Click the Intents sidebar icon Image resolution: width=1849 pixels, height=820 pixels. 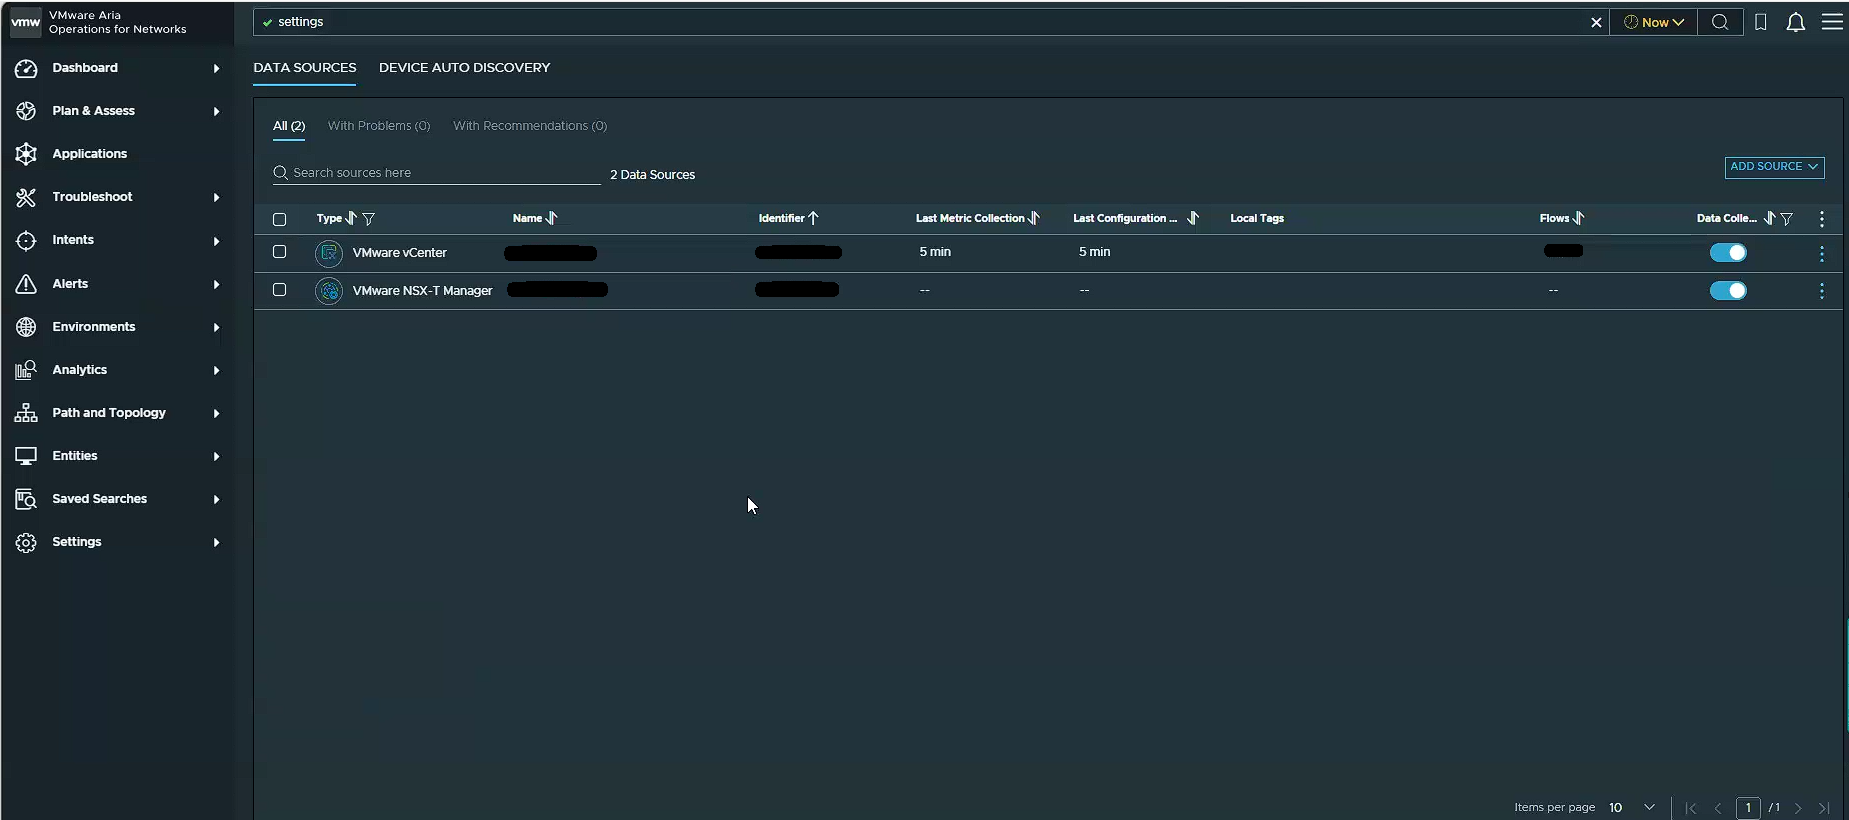[x=26, y=240]
